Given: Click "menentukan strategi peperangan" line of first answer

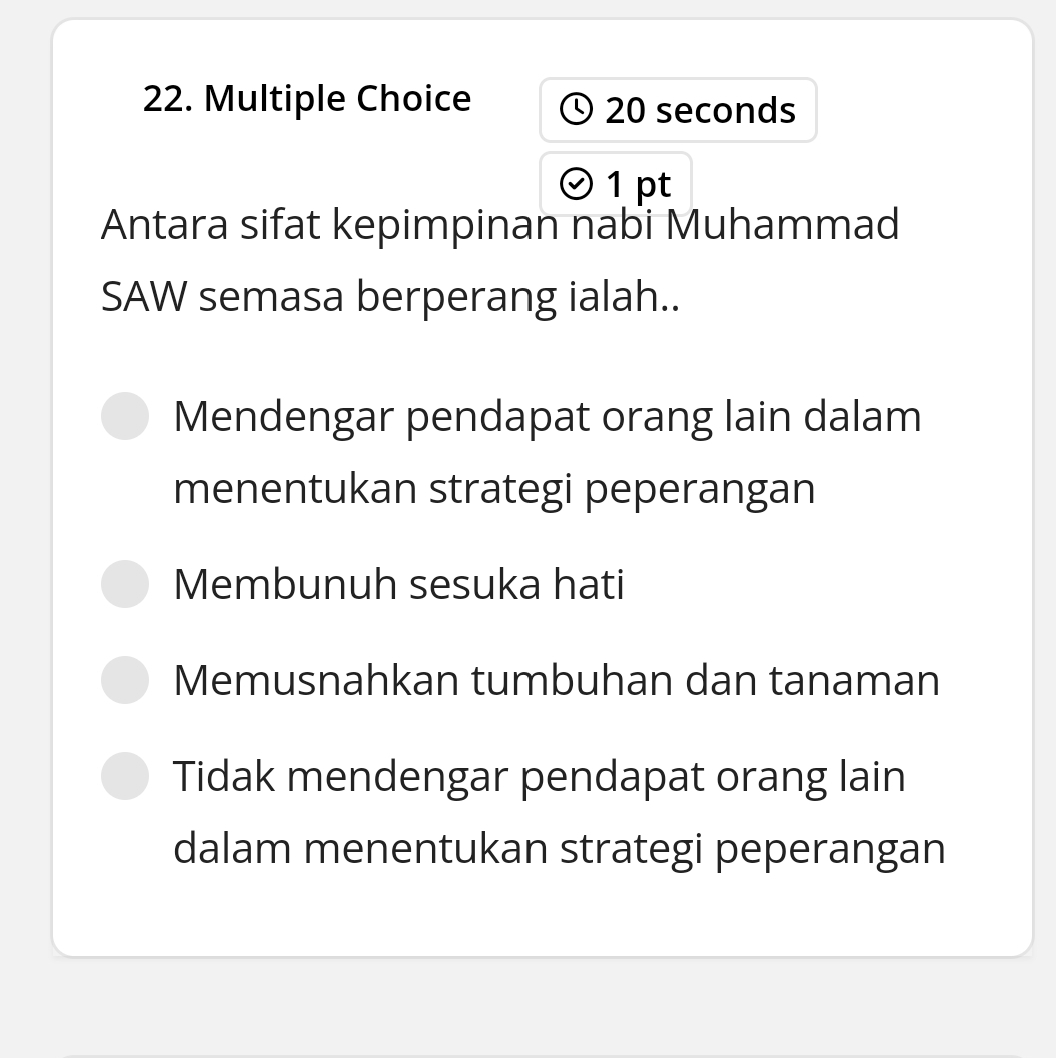Looking at the screenshot, I should coord(494,488).
